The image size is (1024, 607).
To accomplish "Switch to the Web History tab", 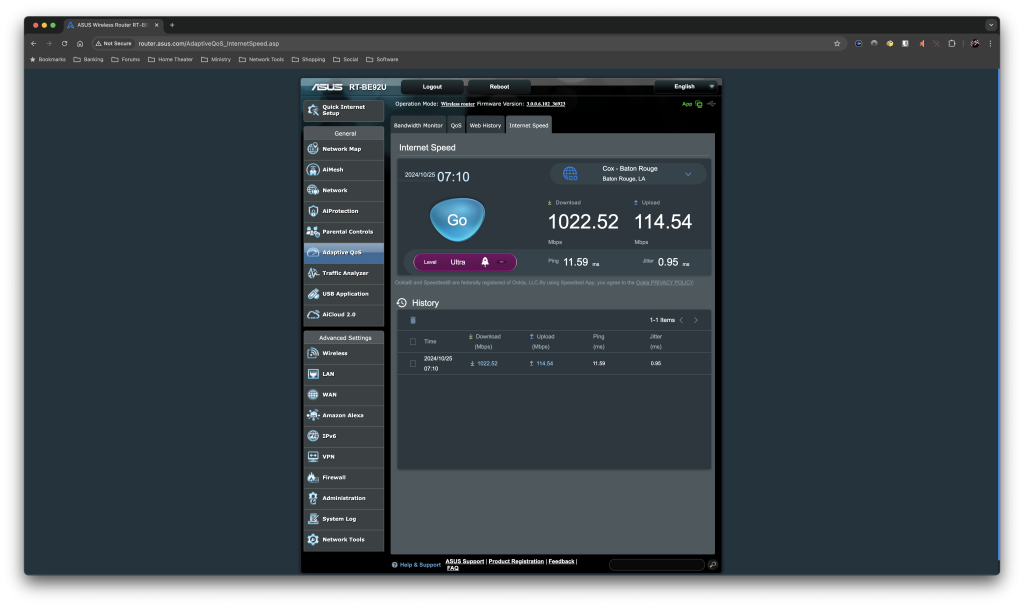I will point(485,125).
